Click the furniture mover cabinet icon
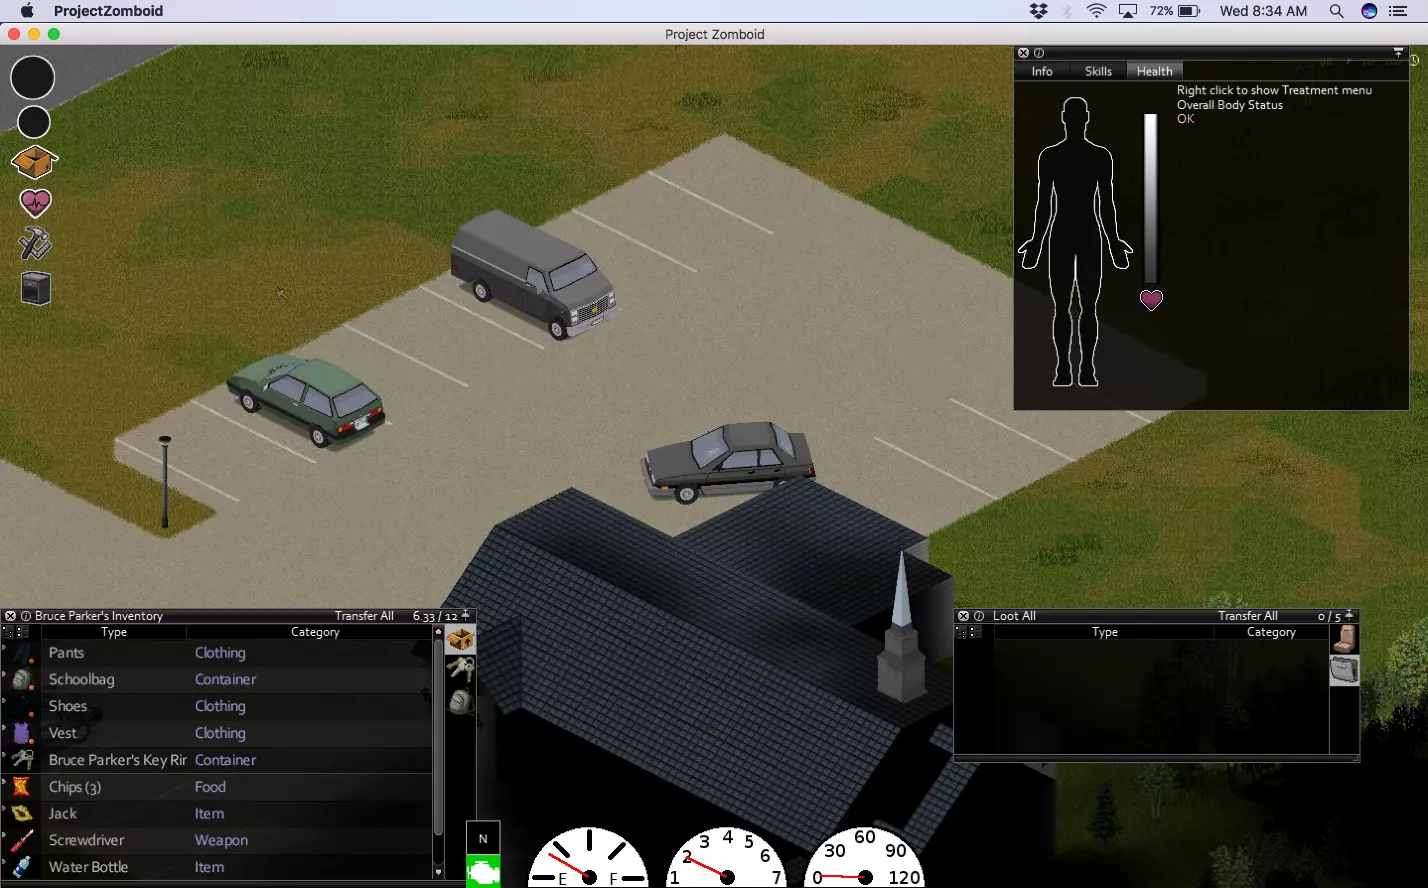Viewport: 1428px width, 888px height. [36, 288]
